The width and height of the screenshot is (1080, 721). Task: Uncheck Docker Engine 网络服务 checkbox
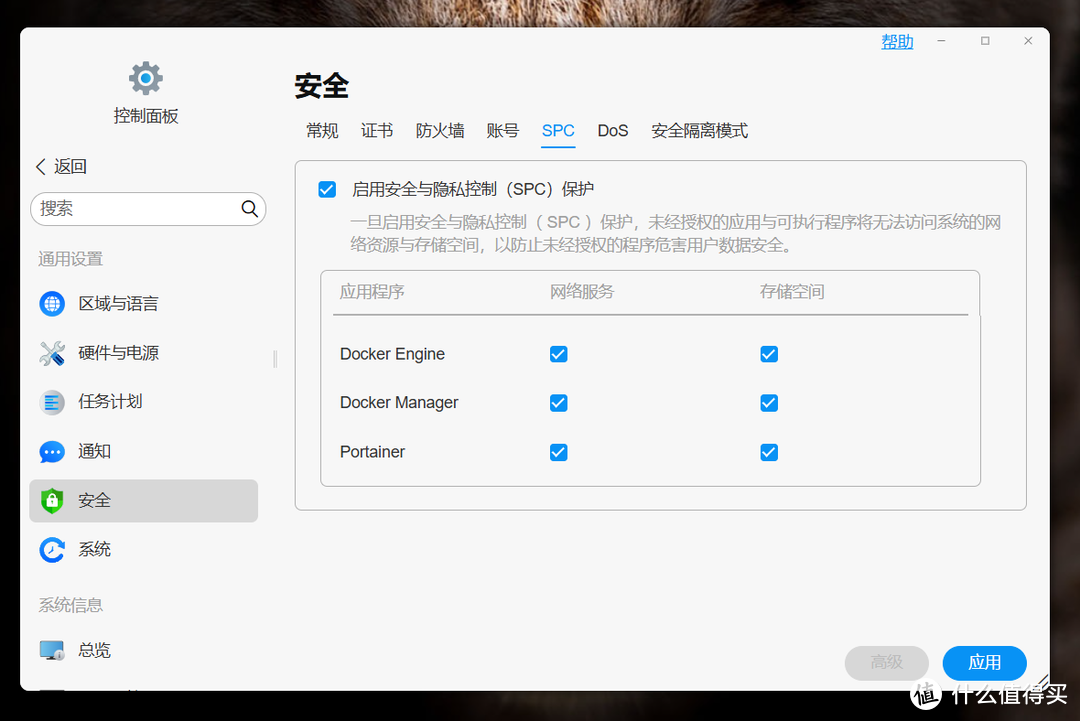(x=558, y=353)
